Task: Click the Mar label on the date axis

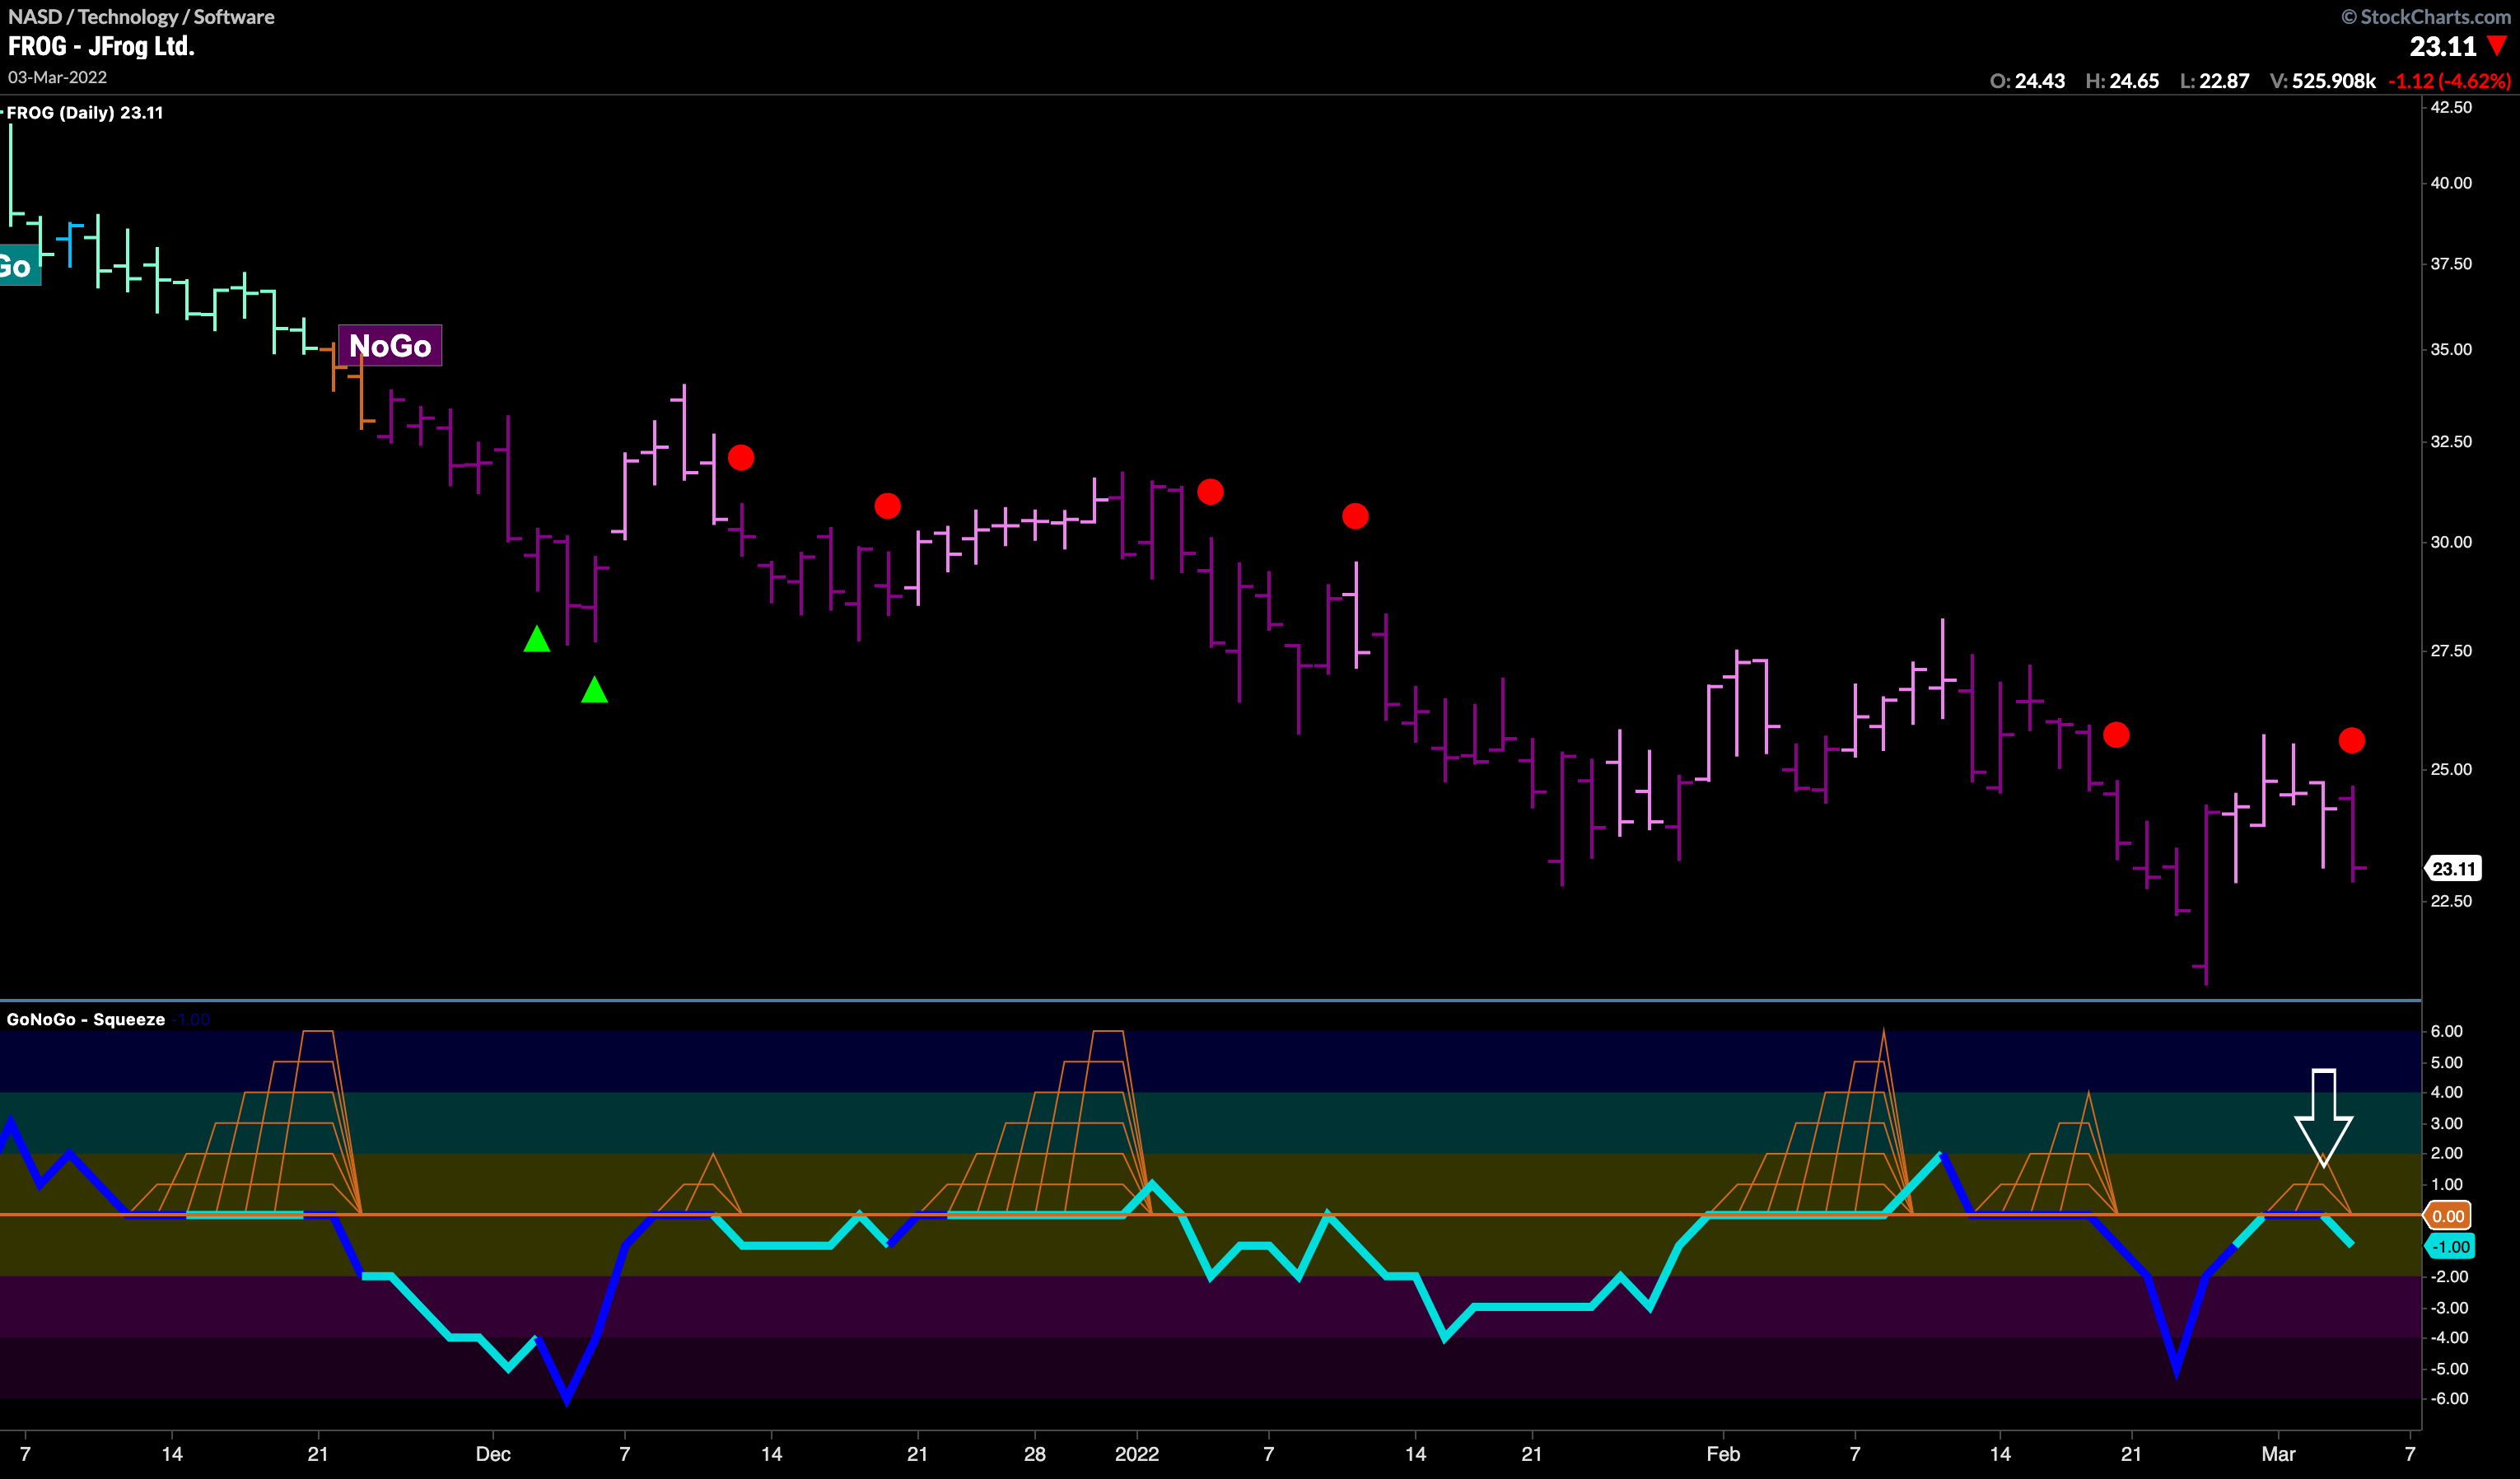Action: 2279,1454
